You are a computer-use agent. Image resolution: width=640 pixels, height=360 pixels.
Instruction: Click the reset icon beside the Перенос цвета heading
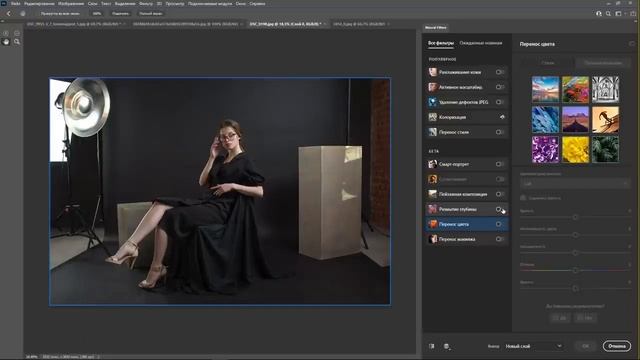point(632,44)
